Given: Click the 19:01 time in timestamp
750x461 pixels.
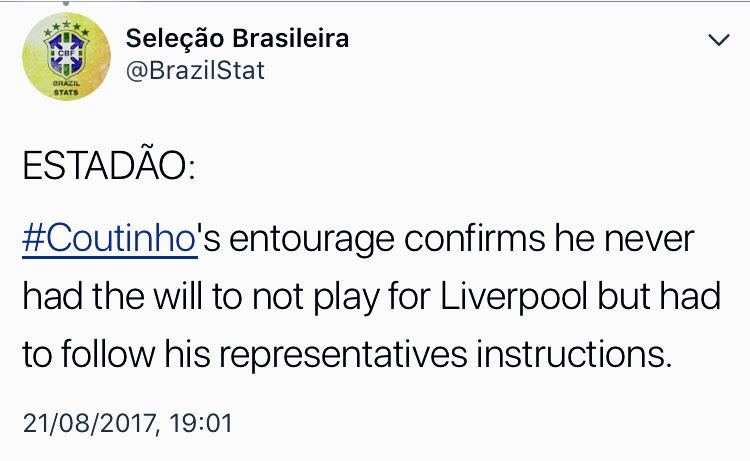Looking at the screenshot, I should coord(201,423).
